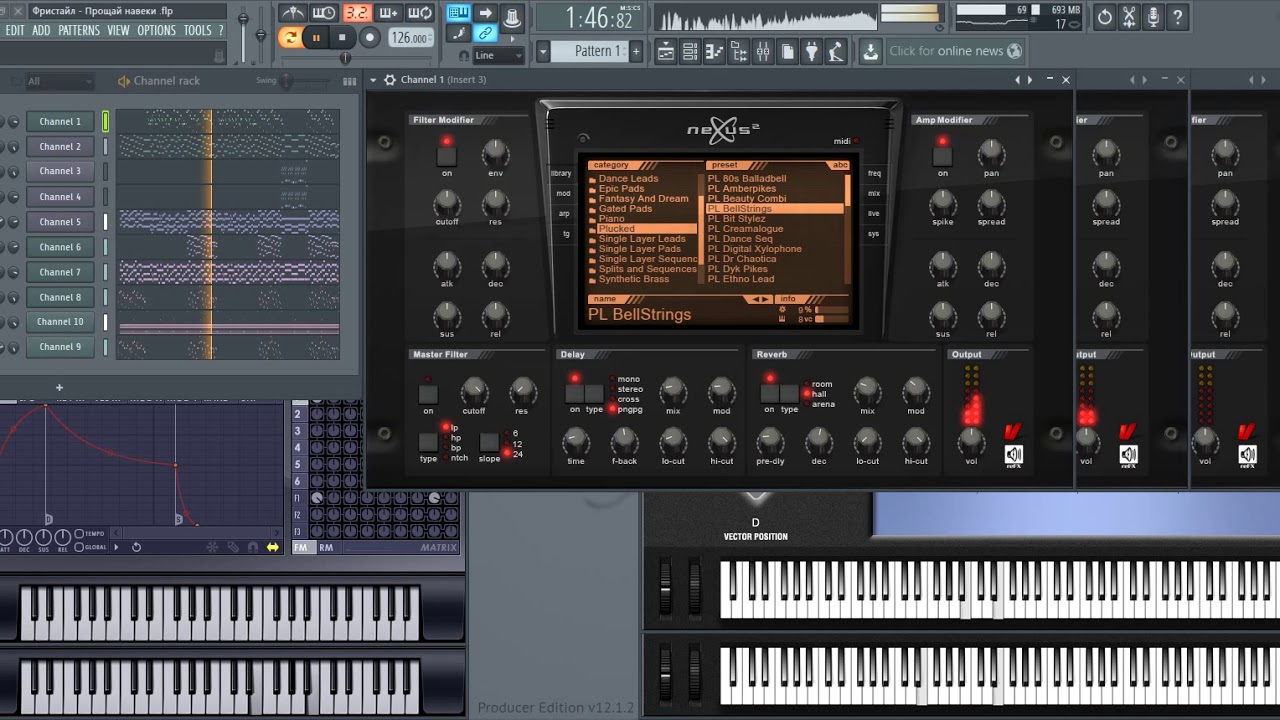Toggle typing keyboard to piano icon
The image size is (1280, 720).
459,13
